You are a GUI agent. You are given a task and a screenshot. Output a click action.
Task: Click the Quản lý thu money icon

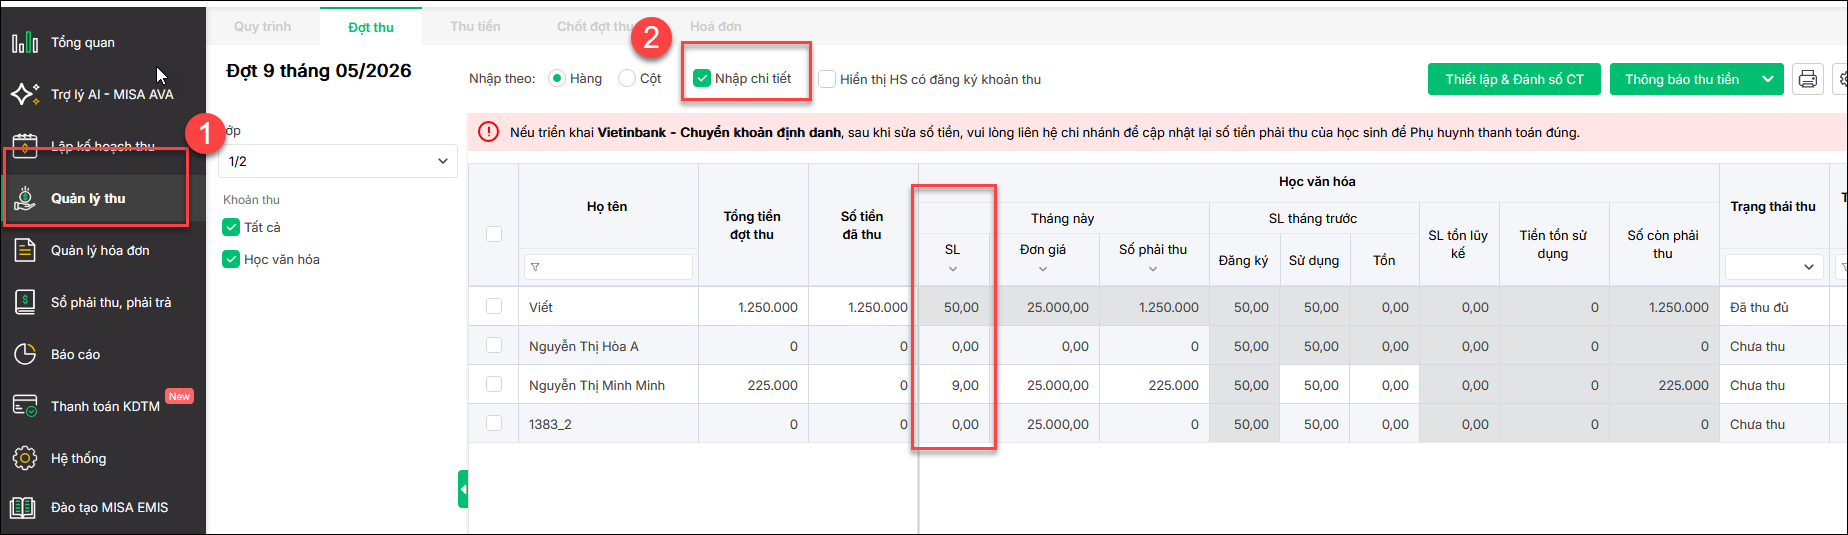pos(24,198)
